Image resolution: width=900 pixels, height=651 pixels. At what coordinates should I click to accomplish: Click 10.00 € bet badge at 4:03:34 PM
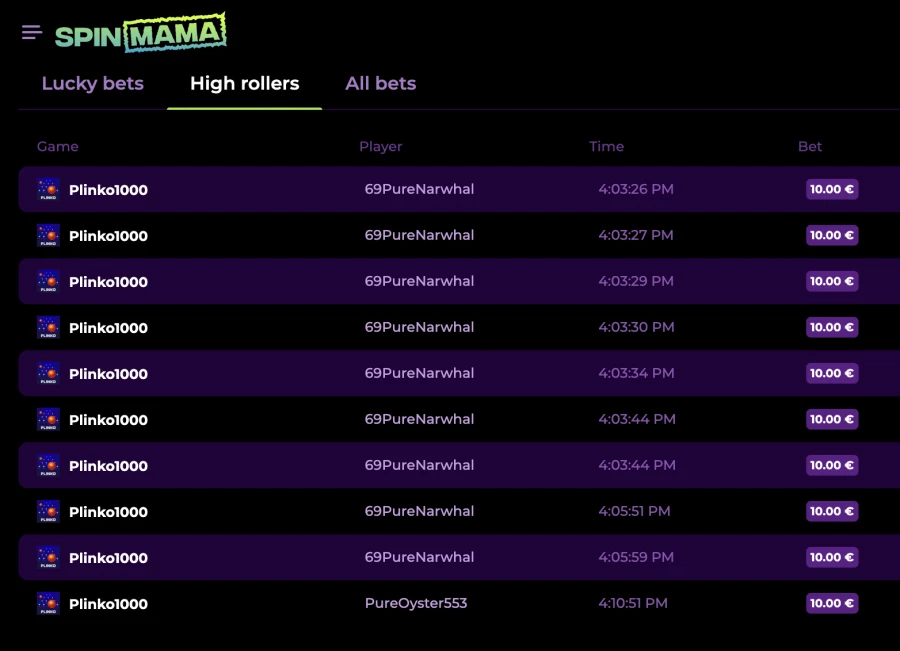pyautogui.click(x=832, y=373)
